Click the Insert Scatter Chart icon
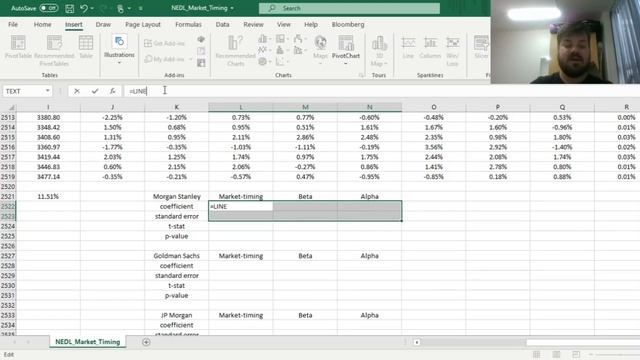This screenshot has height=360, width=640. (x=280, y=62)
